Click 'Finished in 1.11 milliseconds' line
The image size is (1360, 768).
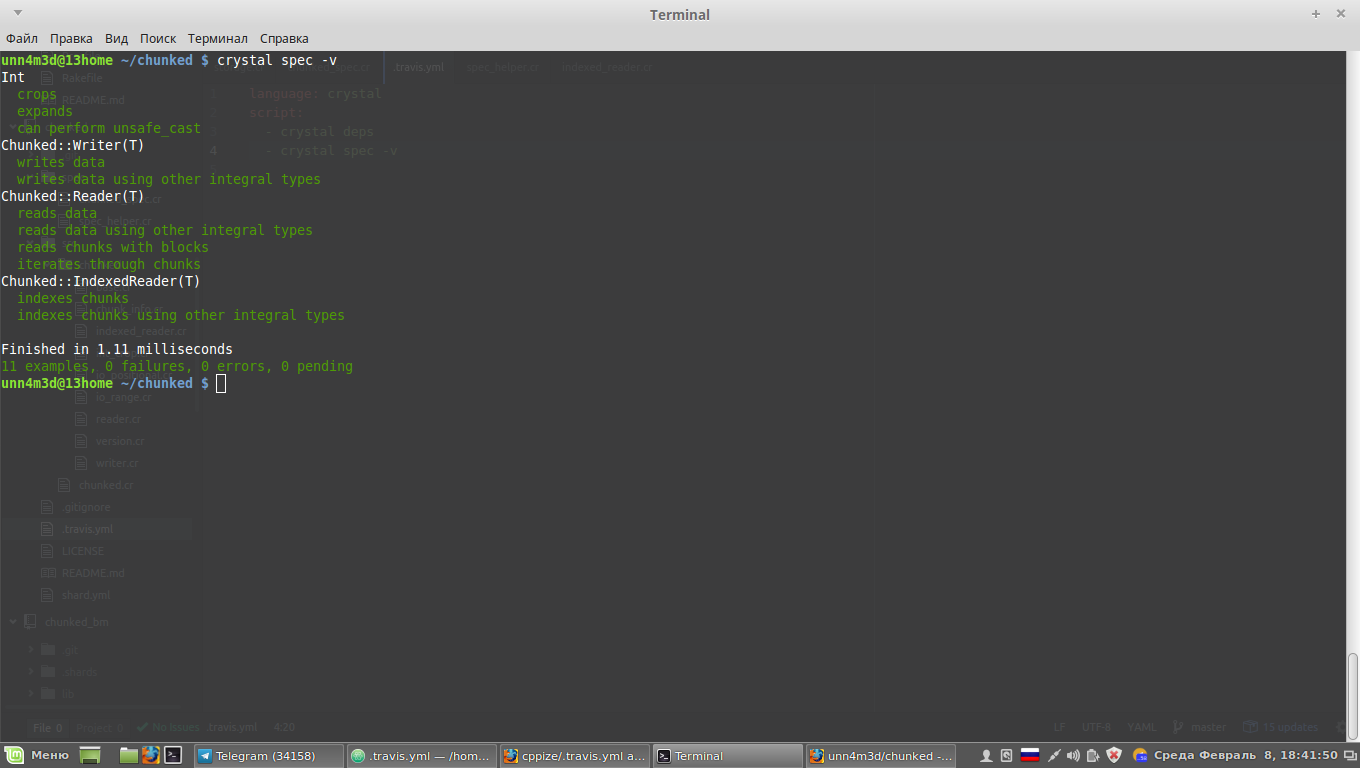click(117, 349)
